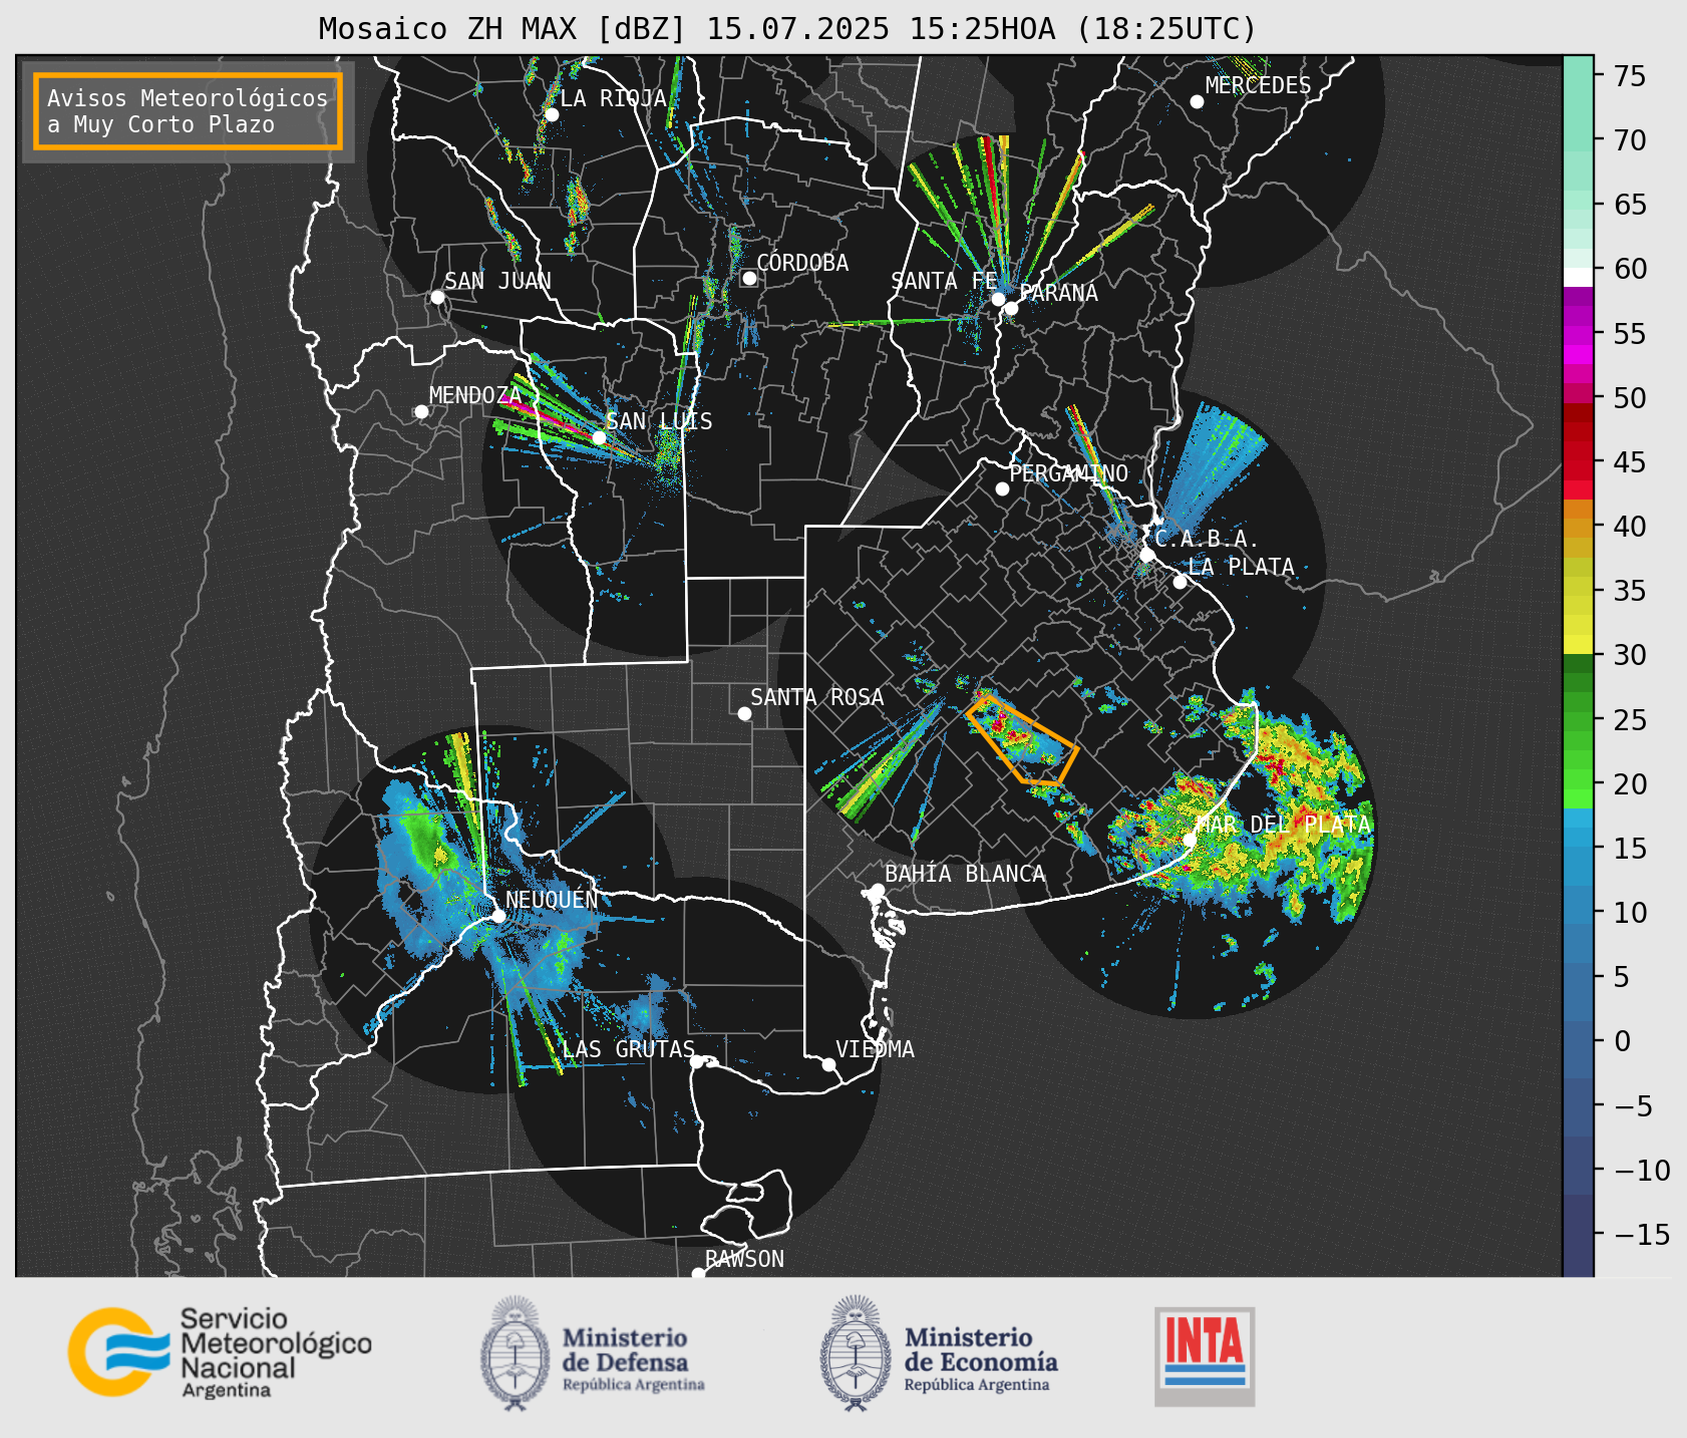Viewport: 1687px width, 1438px height.
Task: Click the 70 tick label on colorbar
Action: pyautogui.click(x=1629, y=140)
